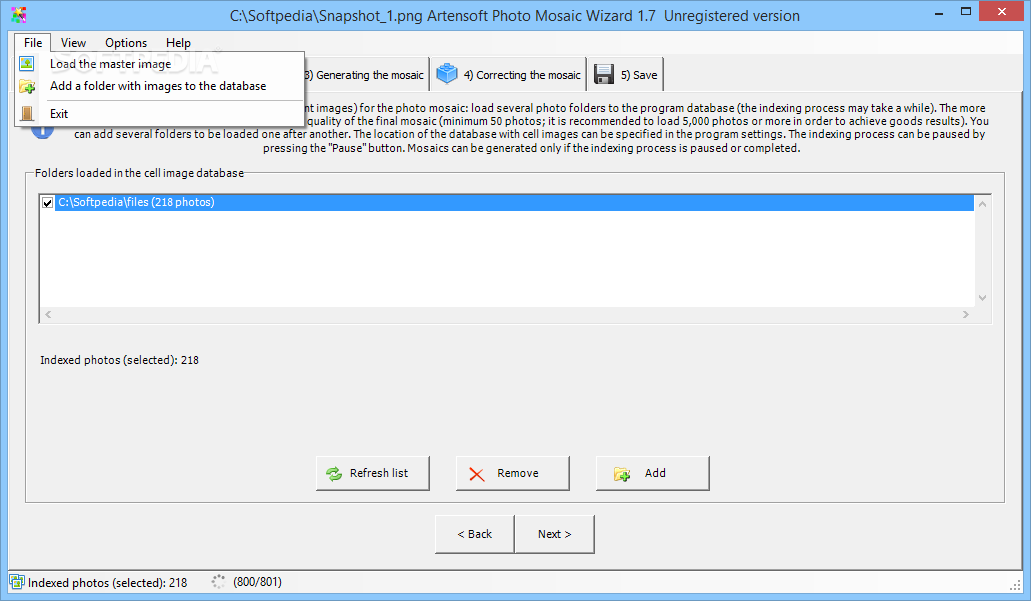1031x601 pixels.
Task: Click the add folder icon in File menu
Action: [27, 86]
